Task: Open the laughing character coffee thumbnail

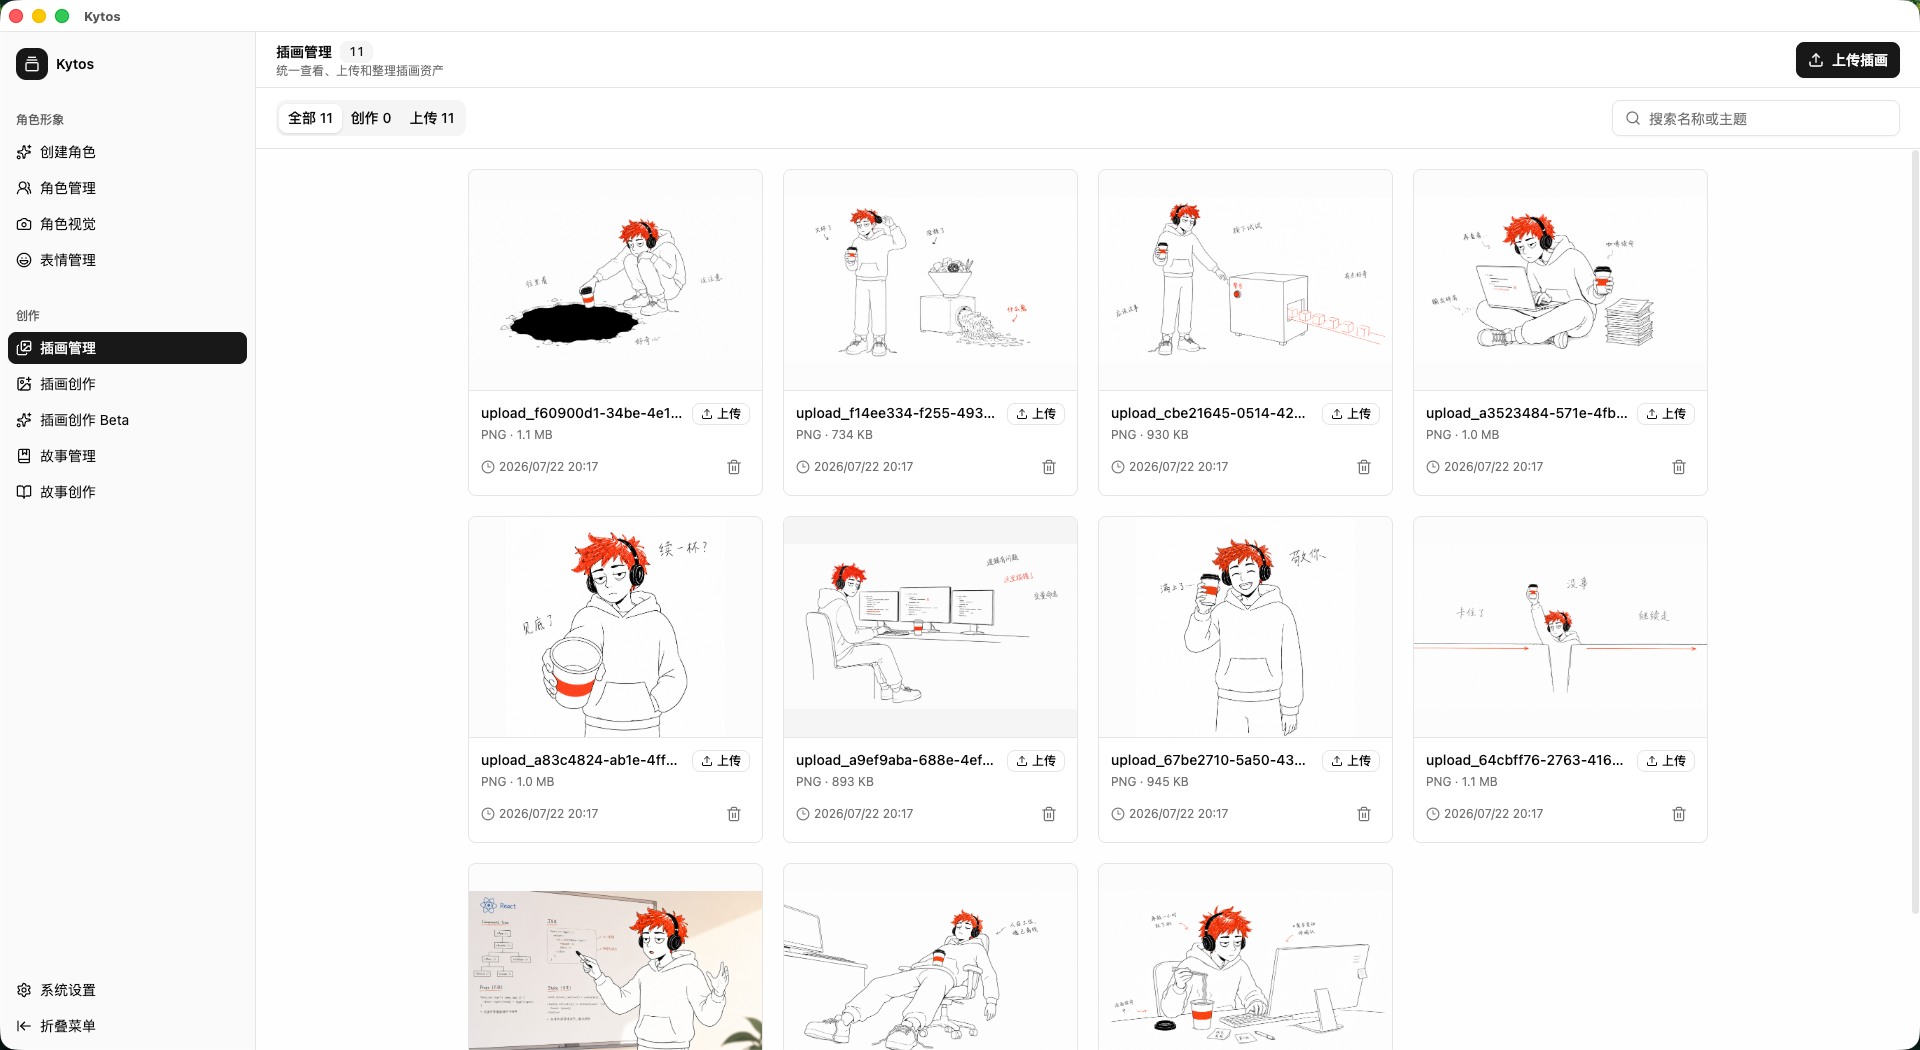Action: (1245, 627)
